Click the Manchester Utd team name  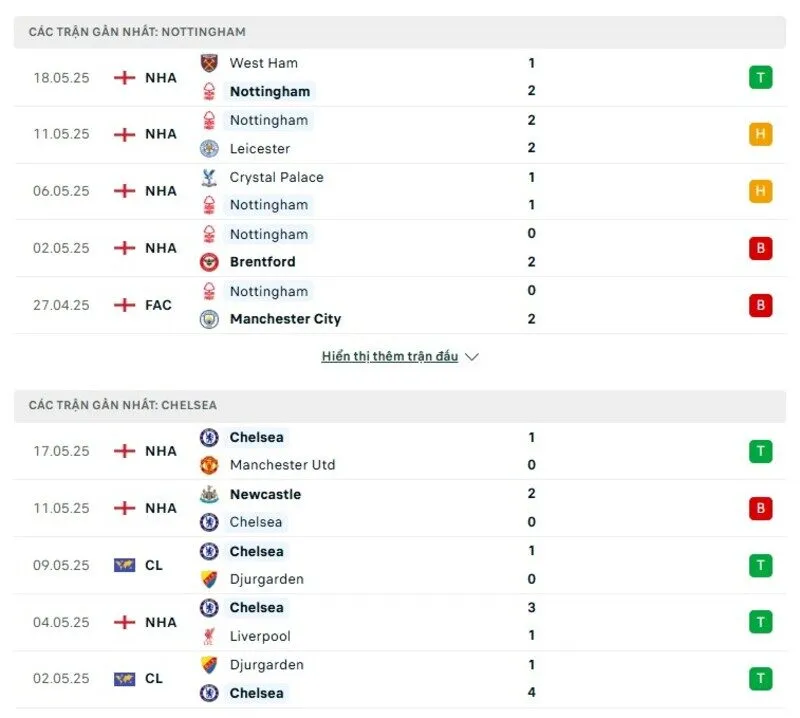point(283,465)
